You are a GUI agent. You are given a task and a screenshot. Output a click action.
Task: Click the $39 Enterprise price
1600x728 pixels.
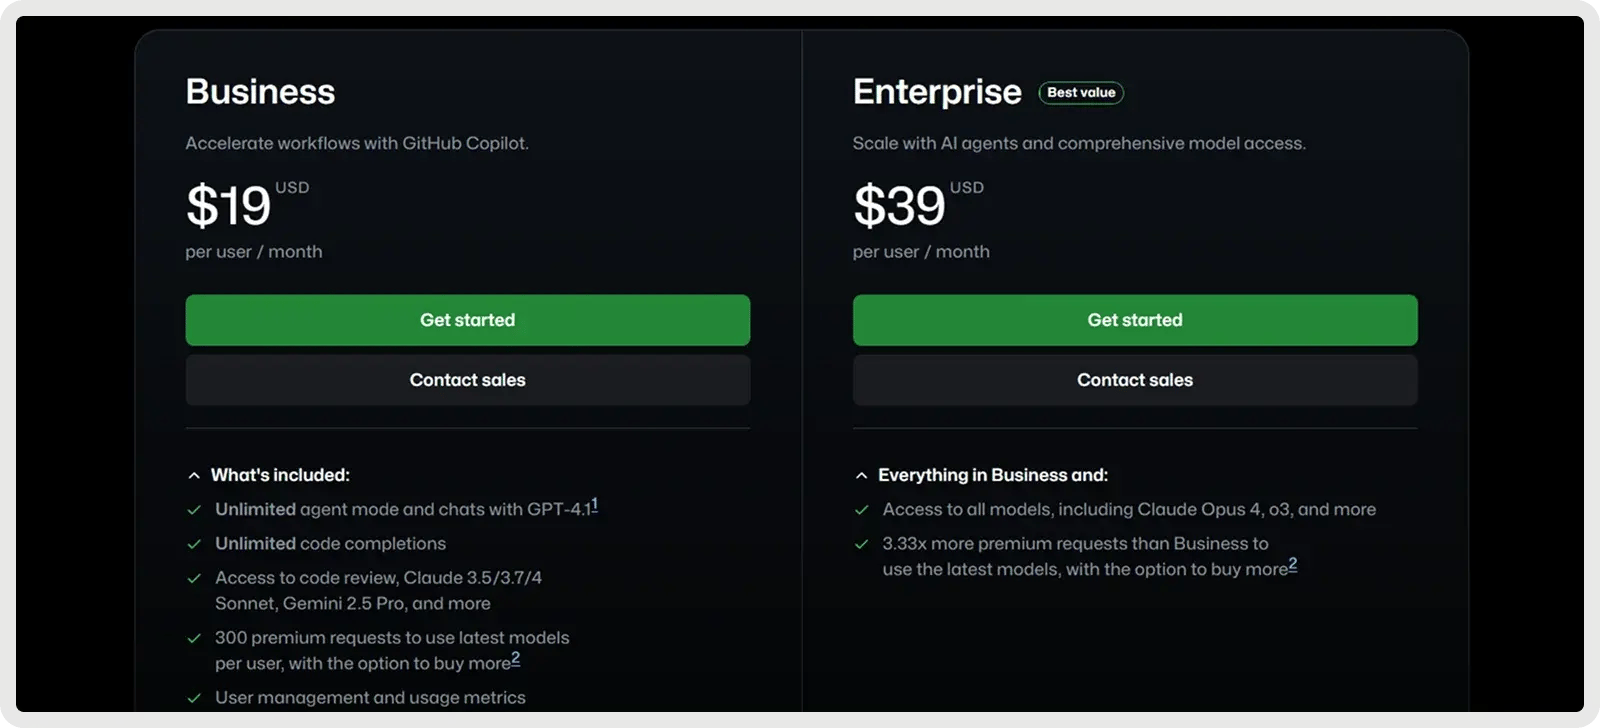899,206
